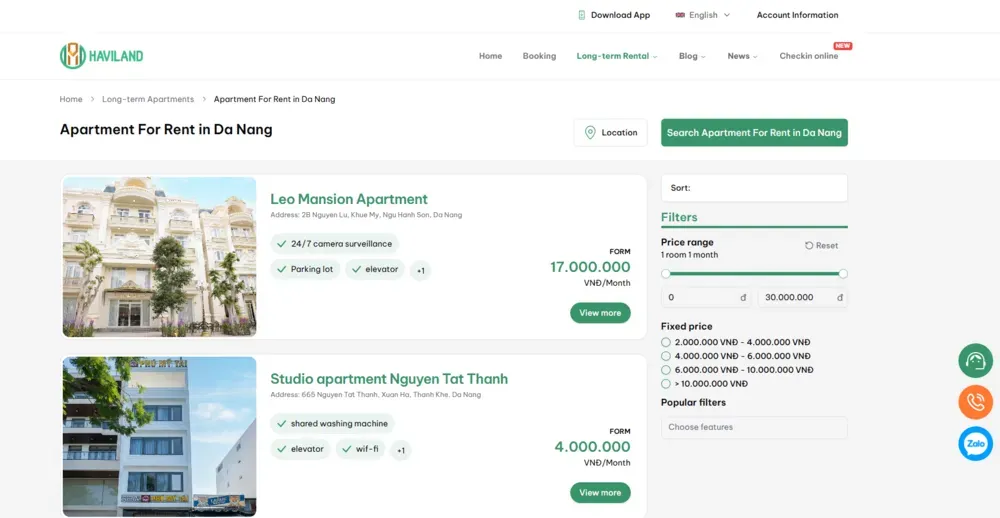Click the Reset circular arrow icon
Screen dimensions: 1000x518
pos(809,246)
